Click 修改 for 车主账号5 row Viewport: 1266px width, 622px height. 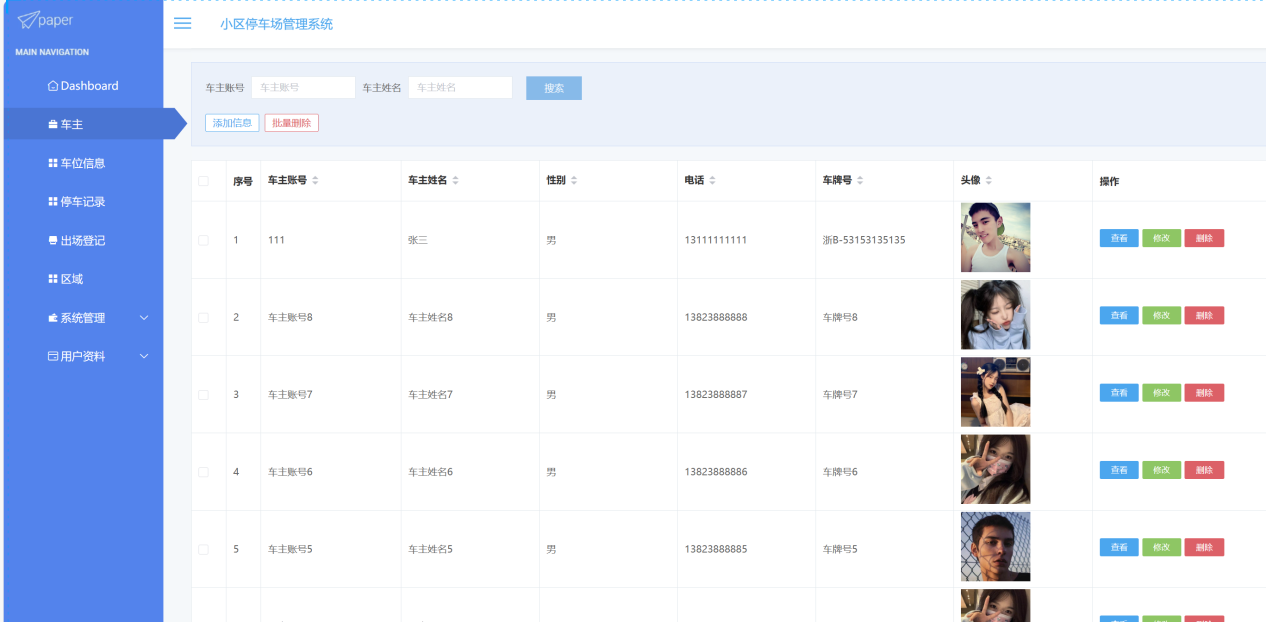coord(1162,547)
